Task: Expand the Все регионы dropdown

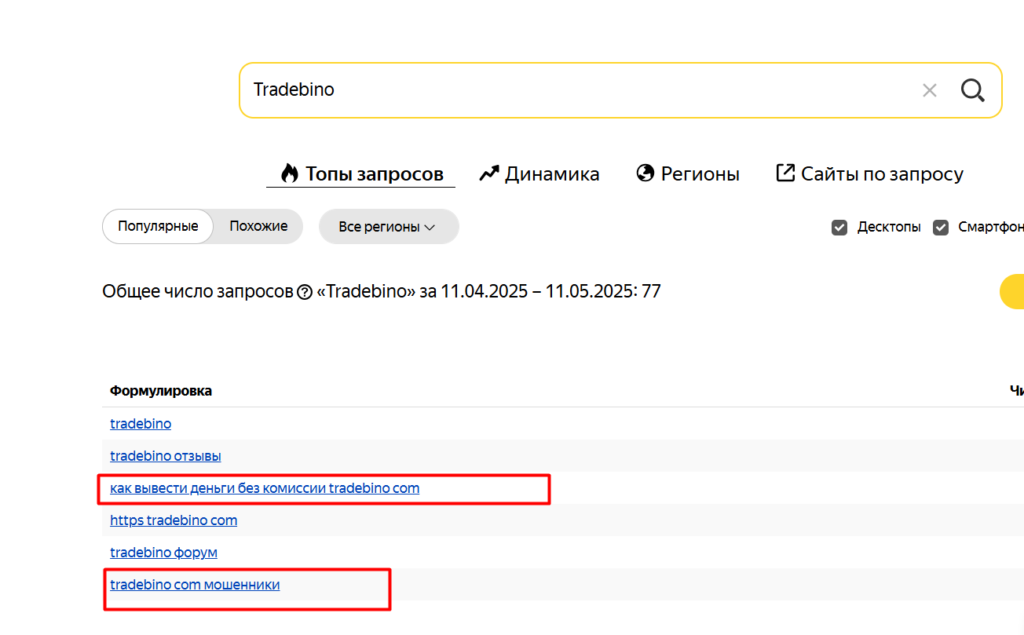Action: [x=389, y=227]
